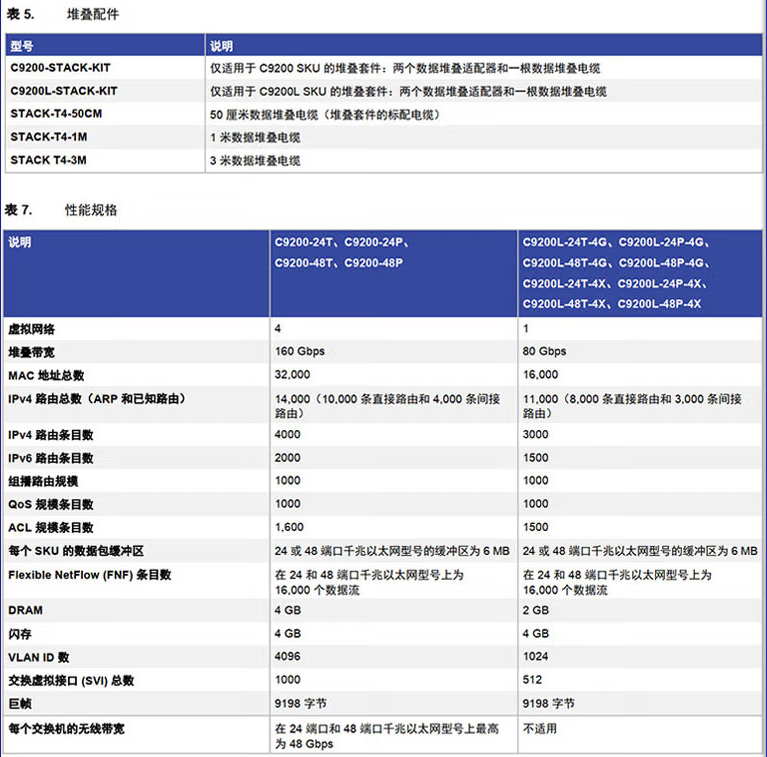
Task: Click the 'IPv6 路由条目数' row label
Action: (50, 458)
